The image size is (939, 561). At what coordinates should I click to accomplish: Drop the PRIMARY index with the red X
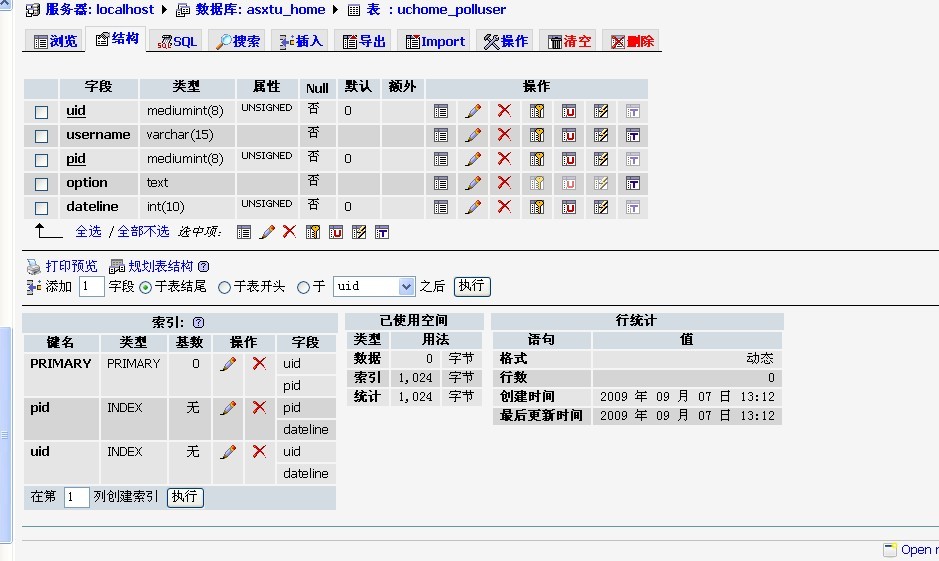(x=259, y=363)
